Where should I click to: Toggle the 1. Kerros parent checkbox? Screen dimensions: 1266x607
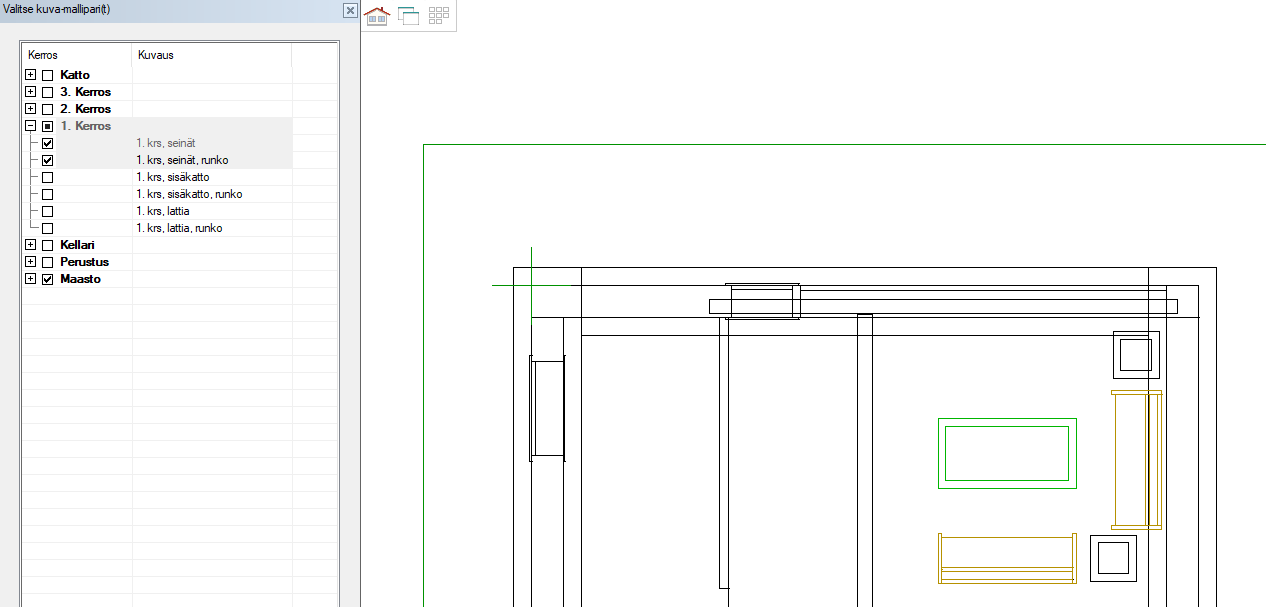(47, 126)
